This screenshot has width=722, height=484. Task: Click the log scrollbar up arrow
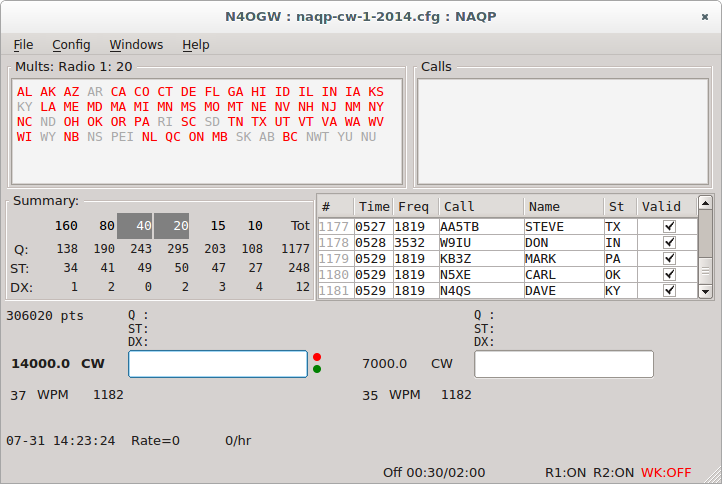coord(705,203)
